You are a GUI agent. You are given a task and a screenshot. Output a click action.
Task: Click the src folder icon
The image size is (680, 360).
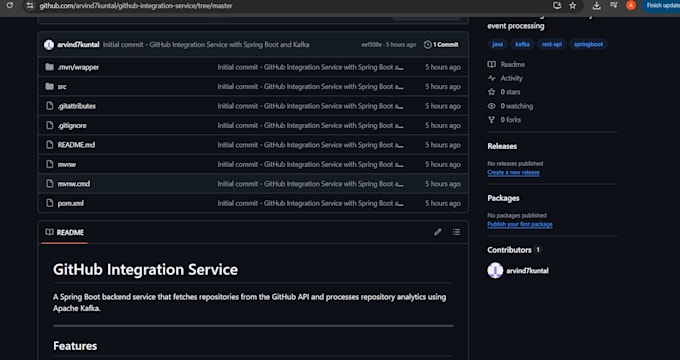(49, 87)
